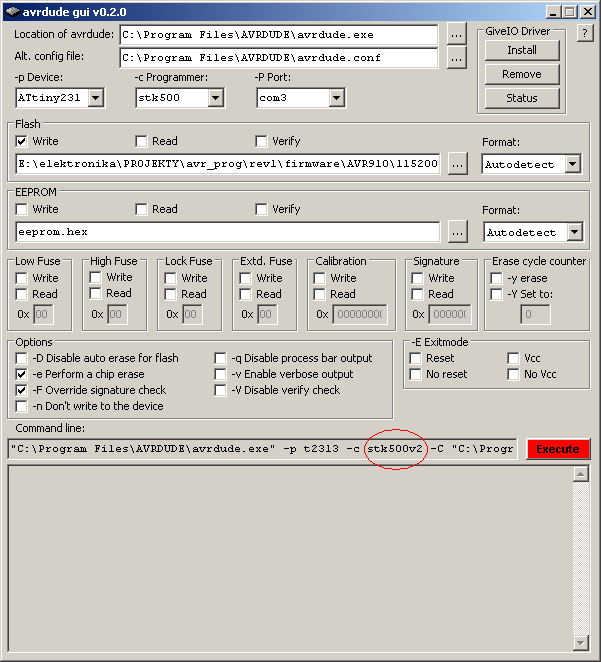Toggle -F Override signature check
601x662 pixels.
21,390
